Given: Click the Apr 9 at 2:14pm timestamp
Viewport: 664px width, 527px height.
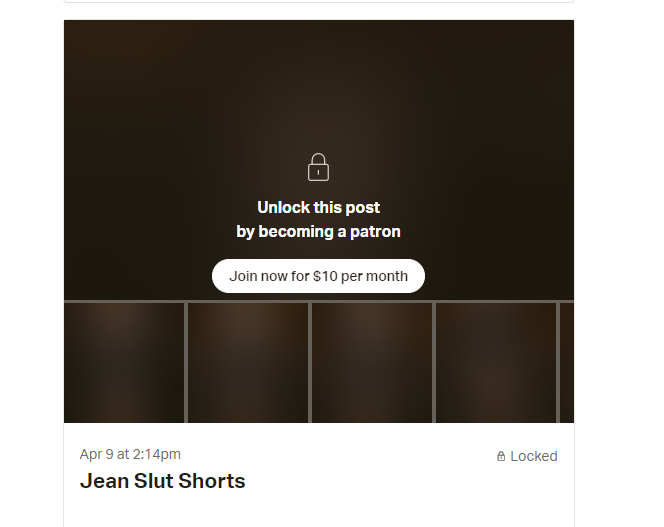Looking at the screenshot, I should click(x=130, y=454).
